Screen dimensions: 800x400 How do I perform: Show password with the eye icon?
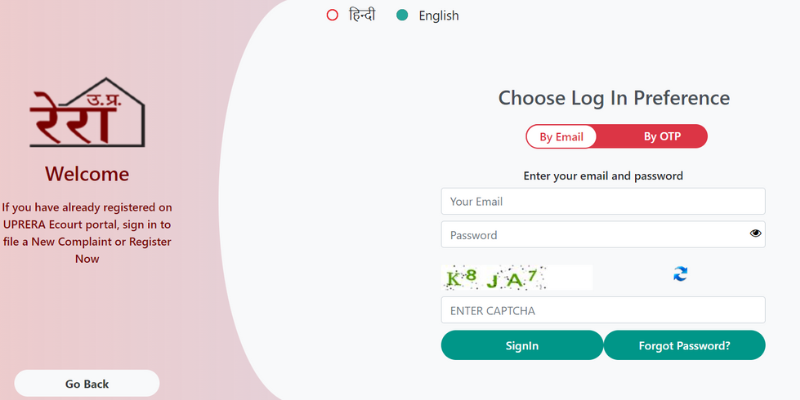(755, 234)
